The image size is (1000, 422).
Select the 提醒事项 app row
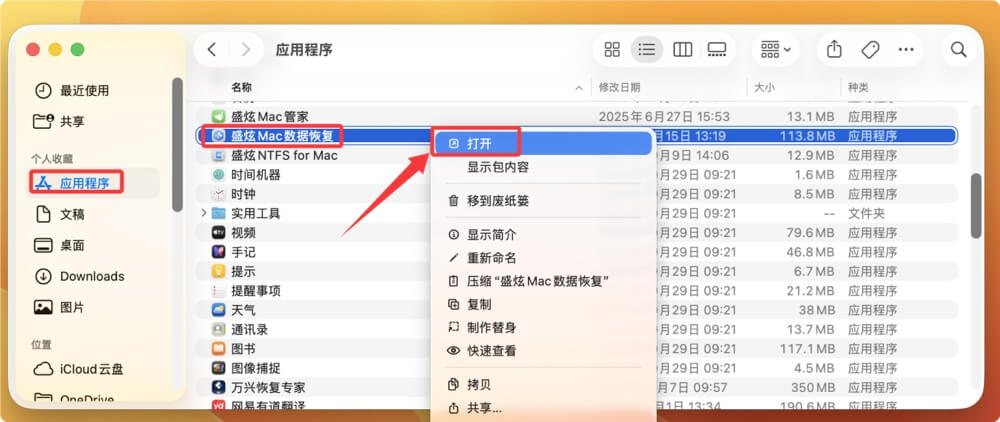tap(575, 291)
